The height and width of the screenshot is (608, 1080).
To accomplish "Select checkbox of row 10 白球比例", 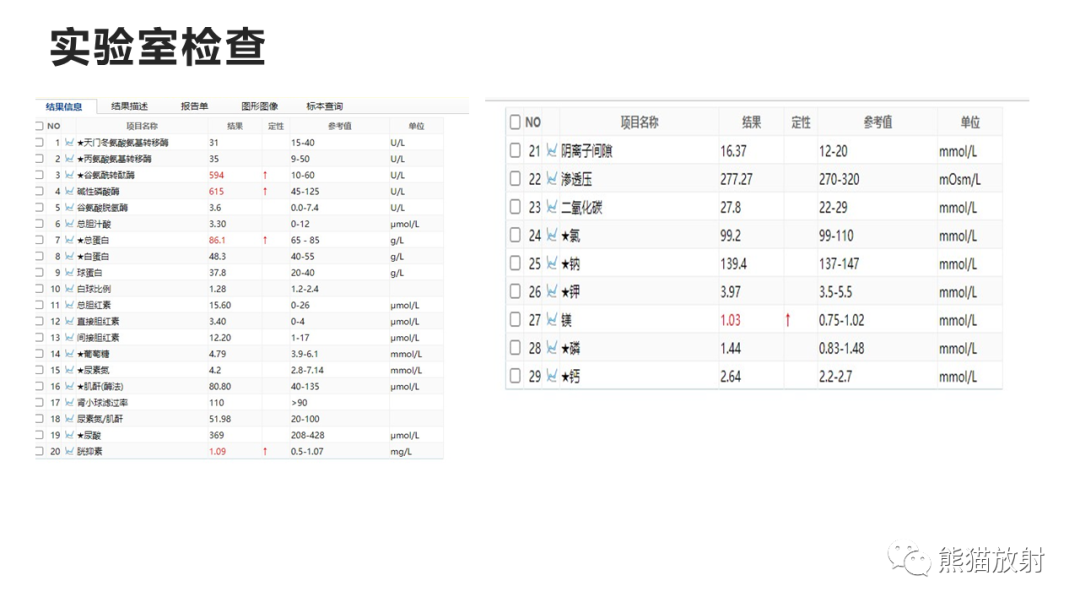I will [39, 289].
